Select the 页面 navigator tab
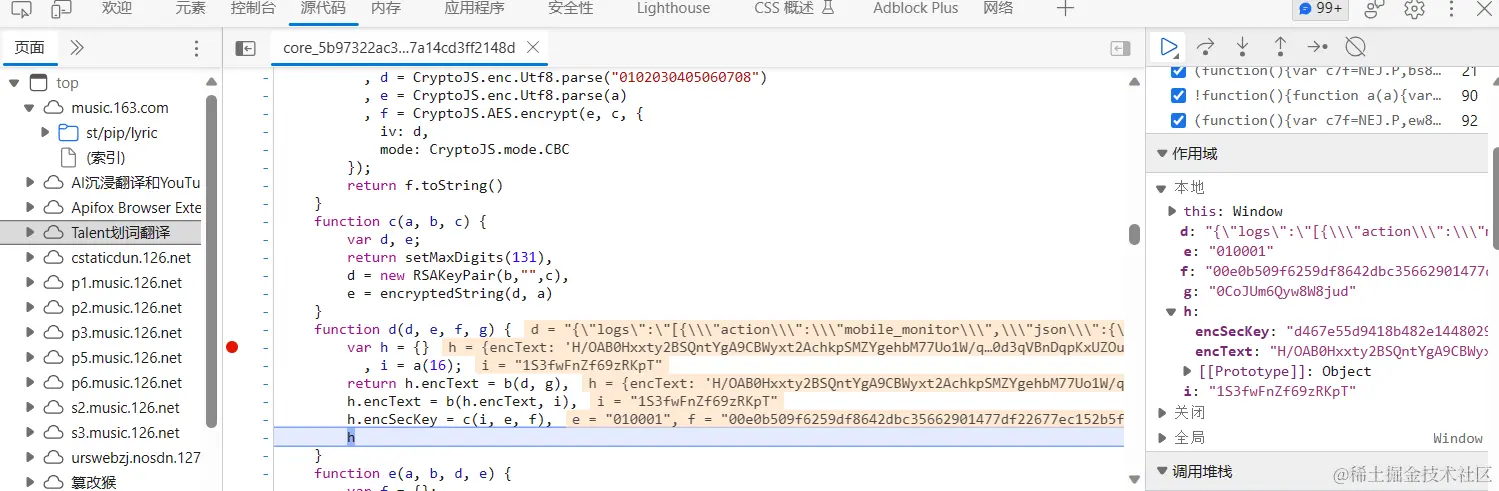 point(29,47)
